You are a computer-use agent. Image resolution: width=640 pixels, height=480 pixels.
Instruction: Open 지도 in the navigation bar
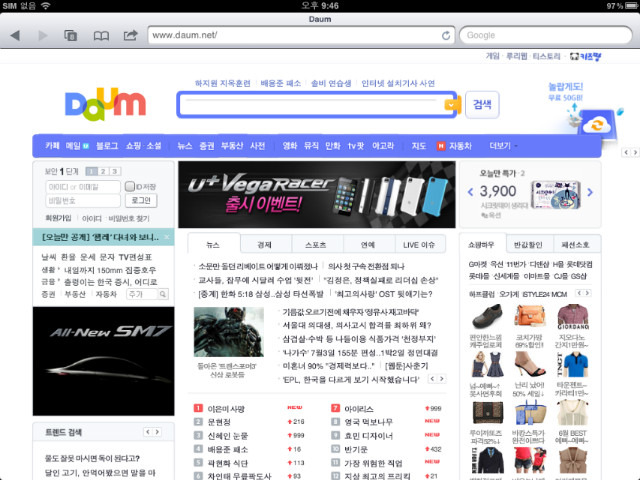[x=419, y=146]
